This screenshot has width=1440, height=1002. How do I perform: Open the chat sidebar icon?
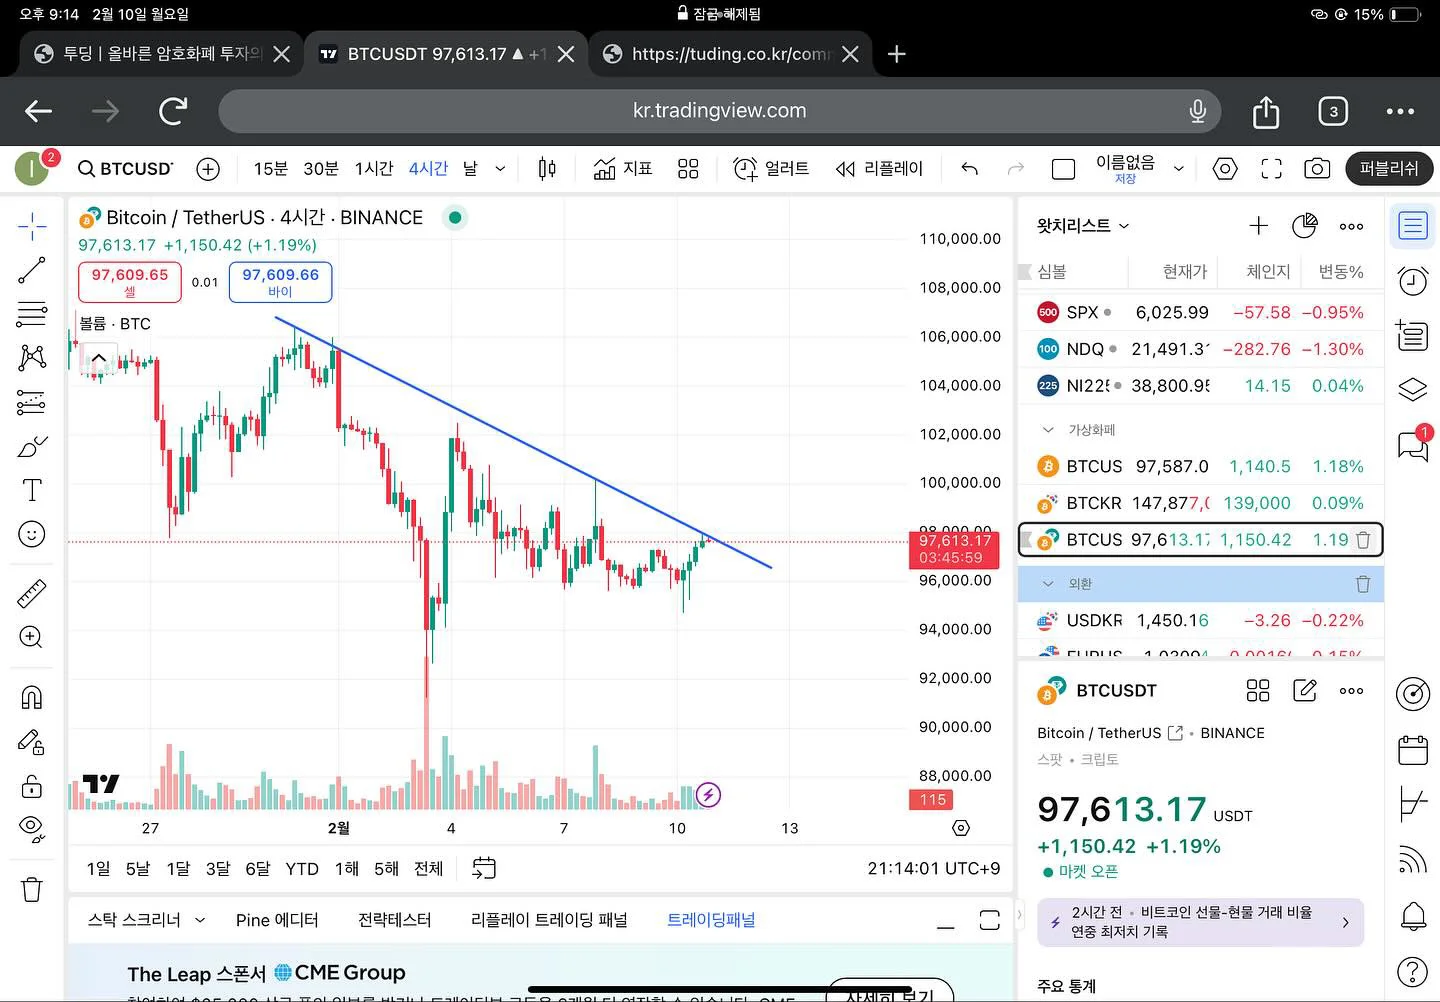click(x=1412, y=445)
